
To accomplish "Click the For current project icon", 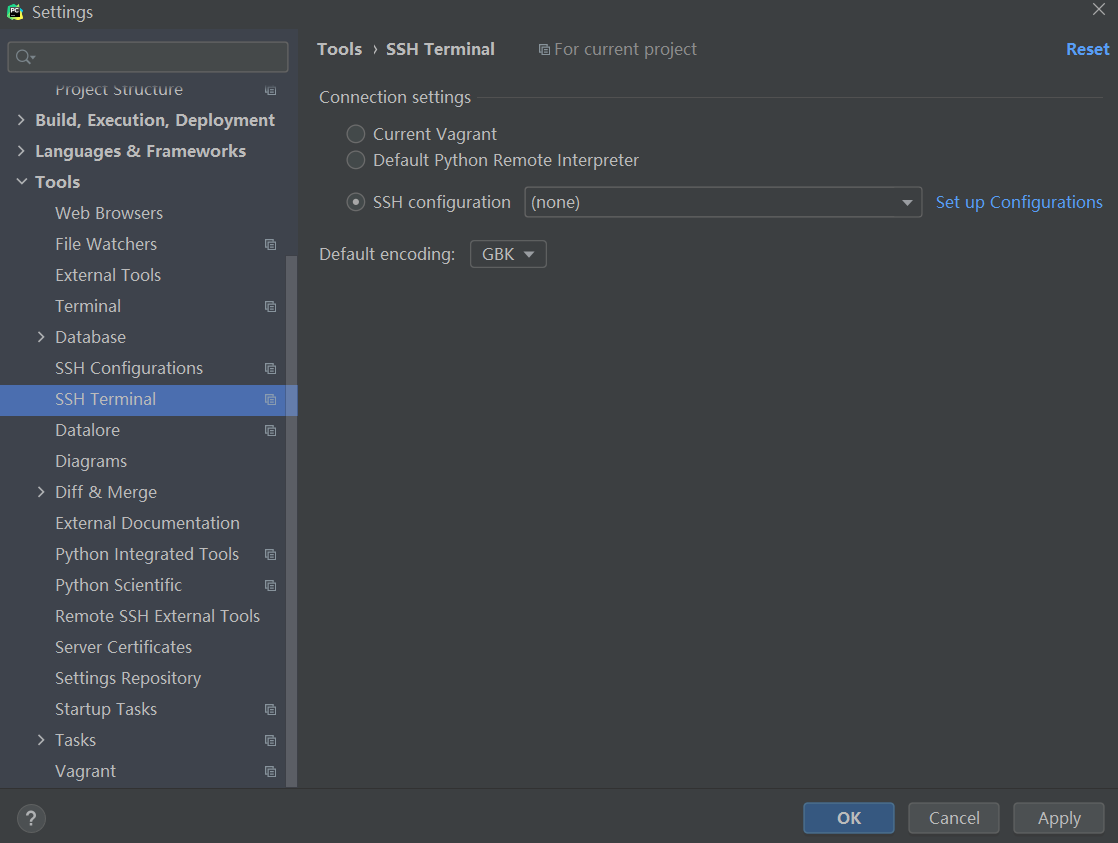I will (544, 50).
